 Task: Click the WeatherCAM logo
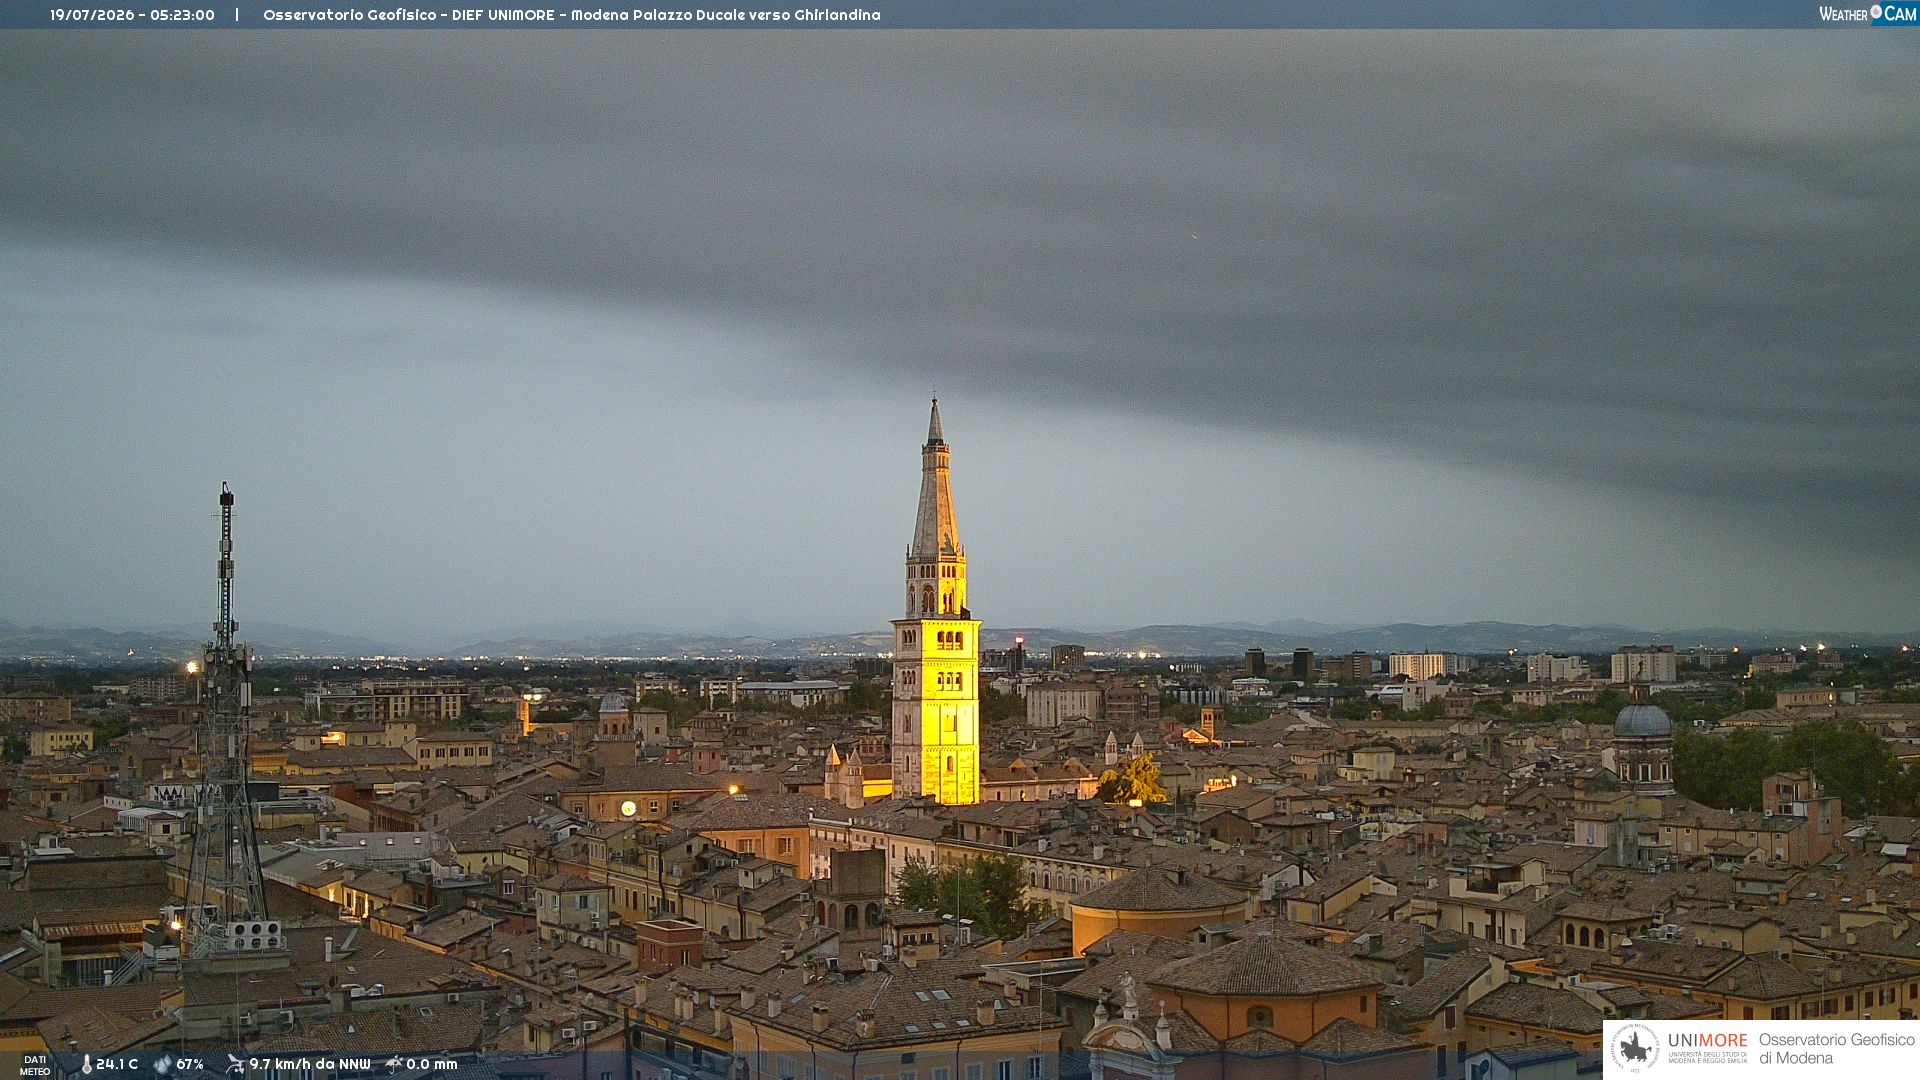(1867, 14)
